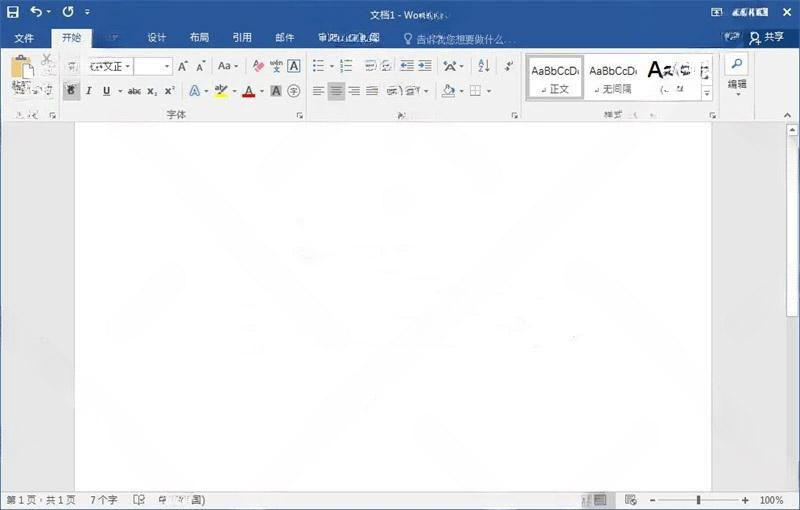Apply the Shading paint bucket
This screenshot has height=510, width=800.
(x=448, y=91)
